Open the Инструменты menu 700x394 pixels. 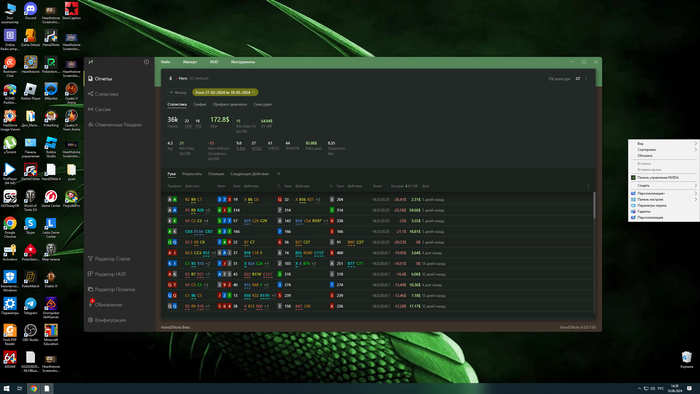pyautogui.click(x=243, y=62)
